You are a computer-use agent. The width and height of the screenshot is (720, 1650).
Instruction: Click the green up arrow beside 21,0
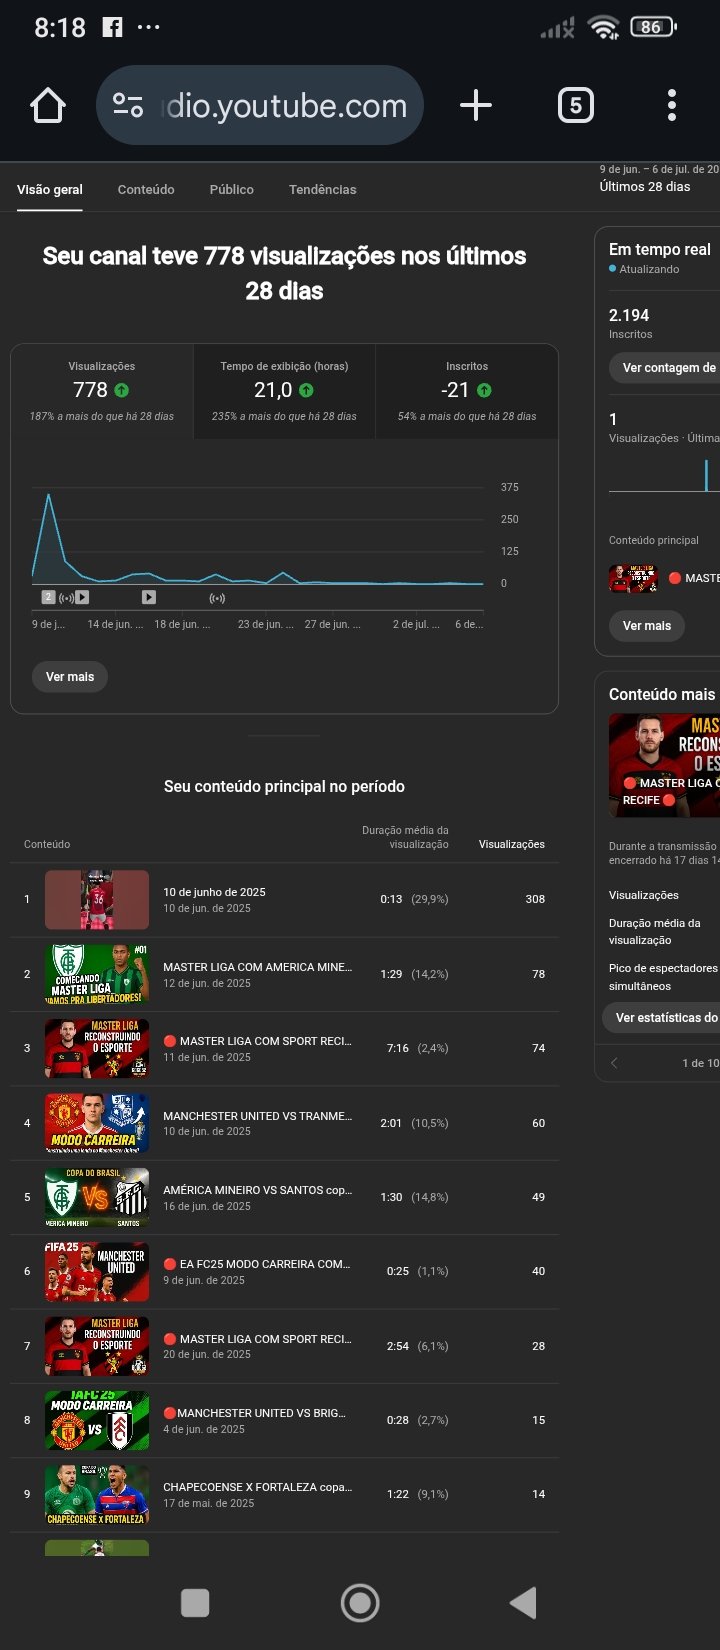tap(306, 391)
